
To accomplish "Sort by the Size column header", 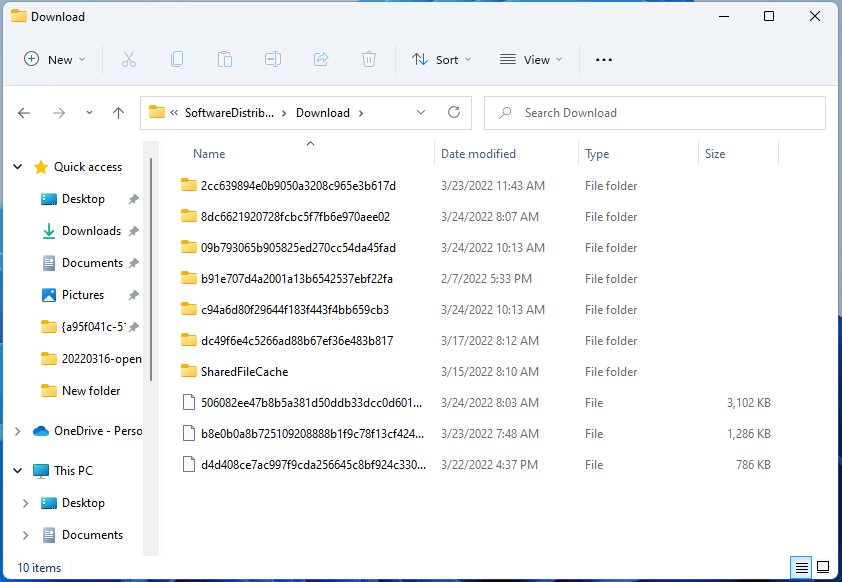I will [x=715, y=154].
